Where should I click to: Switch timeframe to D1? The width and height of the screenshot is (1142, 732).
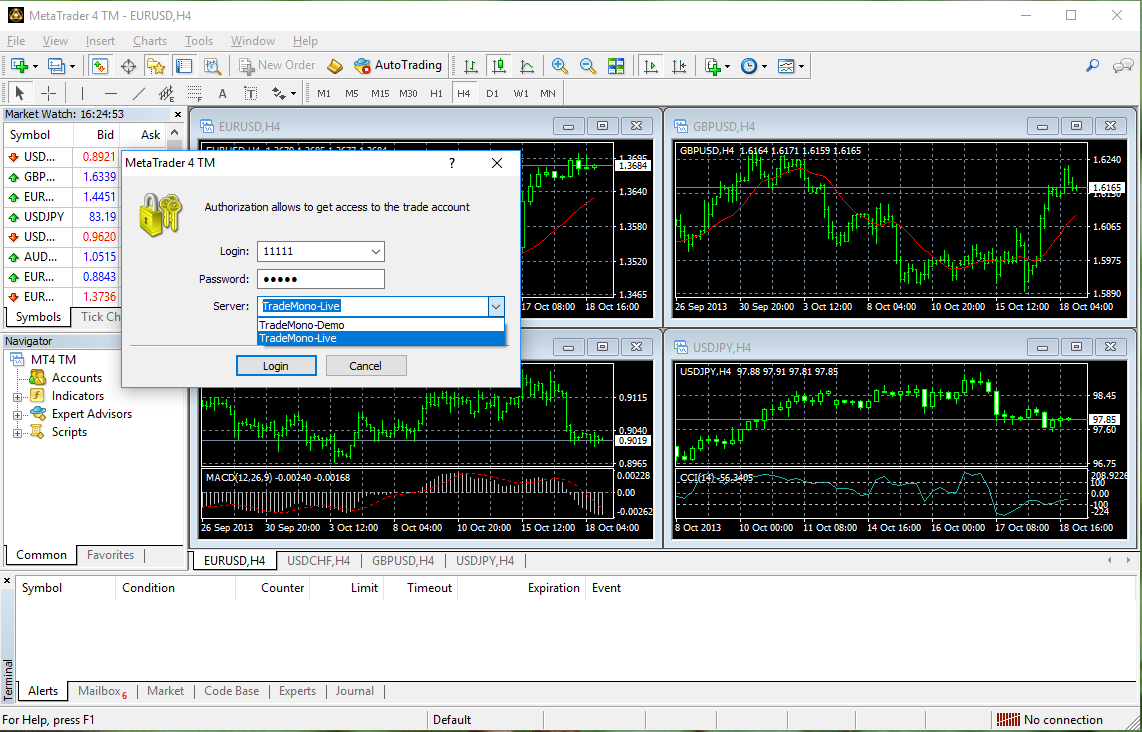[493, 93]
